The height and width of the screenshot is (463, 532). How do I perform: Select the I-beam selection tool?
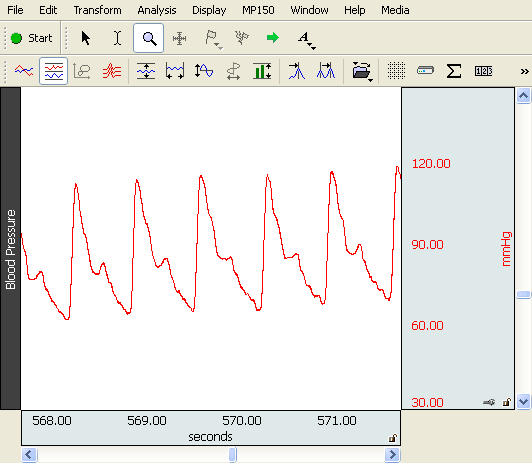click(x=117, y=38)
